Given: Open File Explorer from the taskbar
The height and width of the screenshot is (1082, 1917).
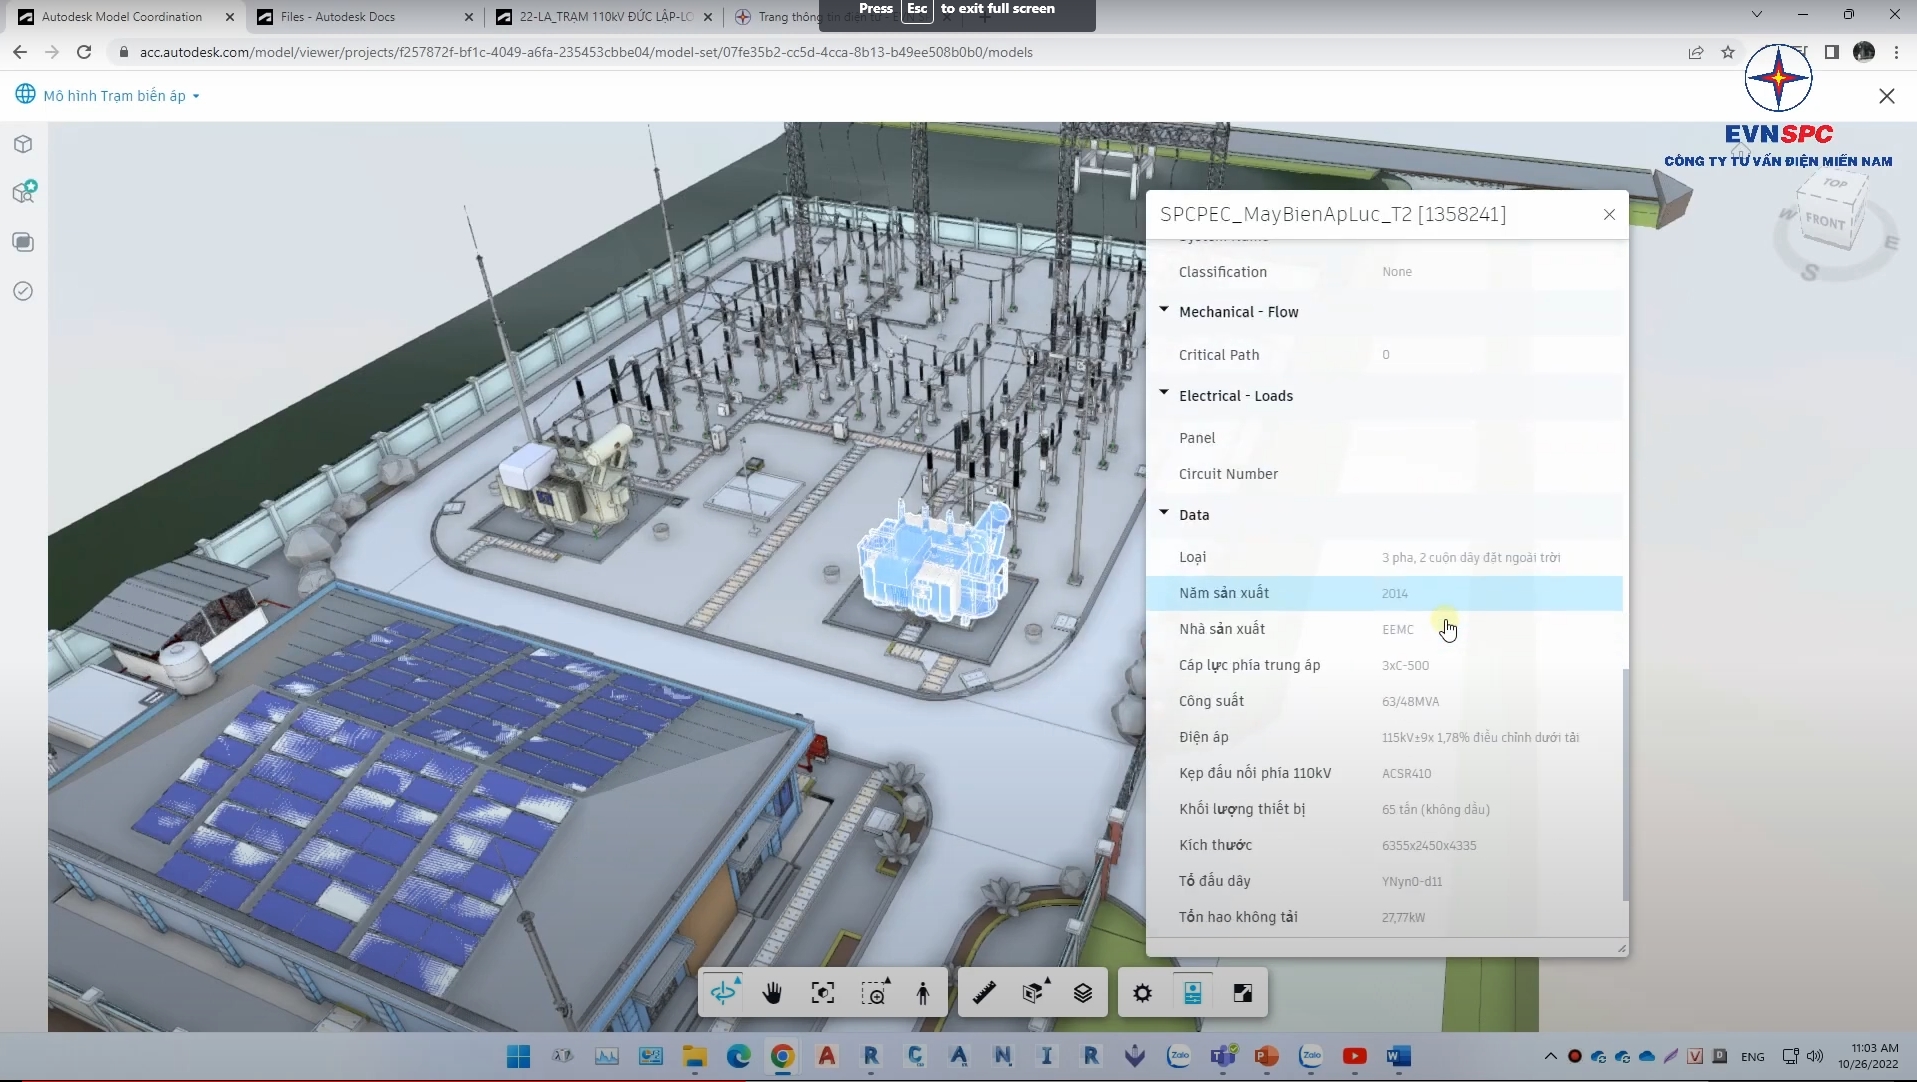Looking at the screenshot, I should click(694, 1056).
